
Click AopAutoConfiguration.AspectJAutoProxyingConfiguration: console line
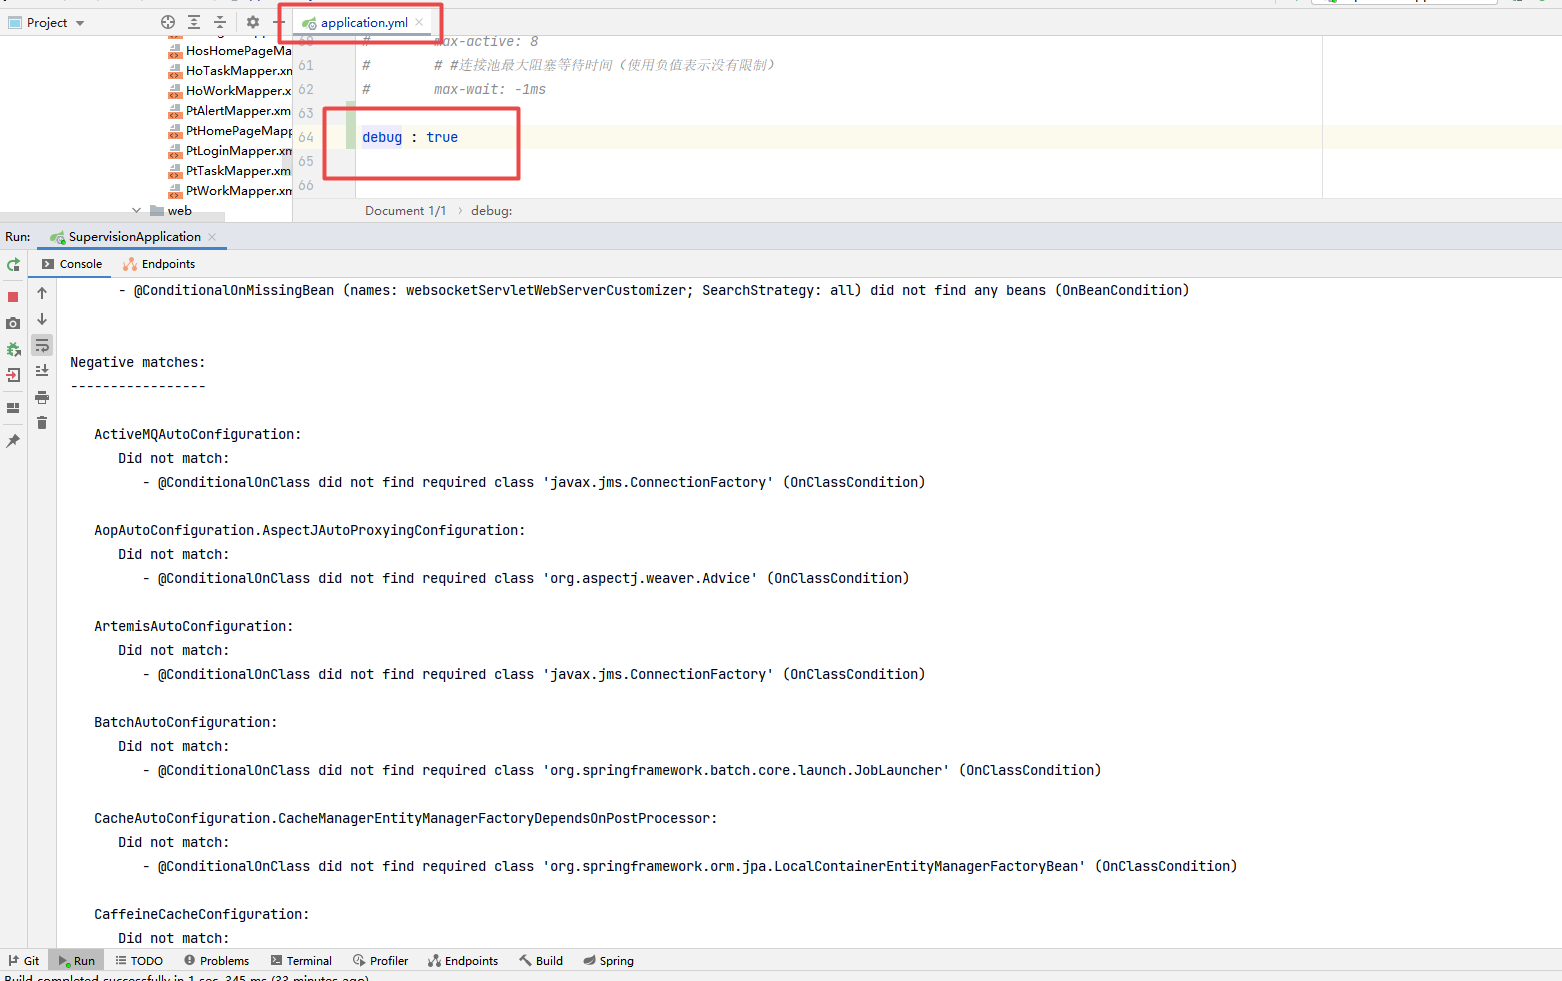309,530
